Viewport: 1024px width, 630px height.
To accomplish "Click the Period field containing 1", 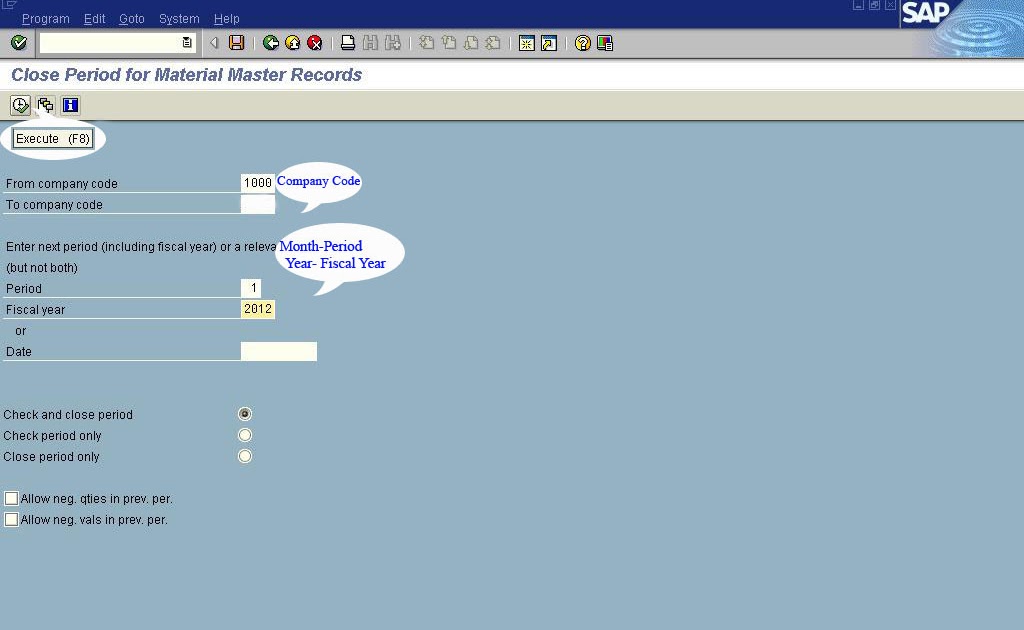I will [x=251, y=288].
